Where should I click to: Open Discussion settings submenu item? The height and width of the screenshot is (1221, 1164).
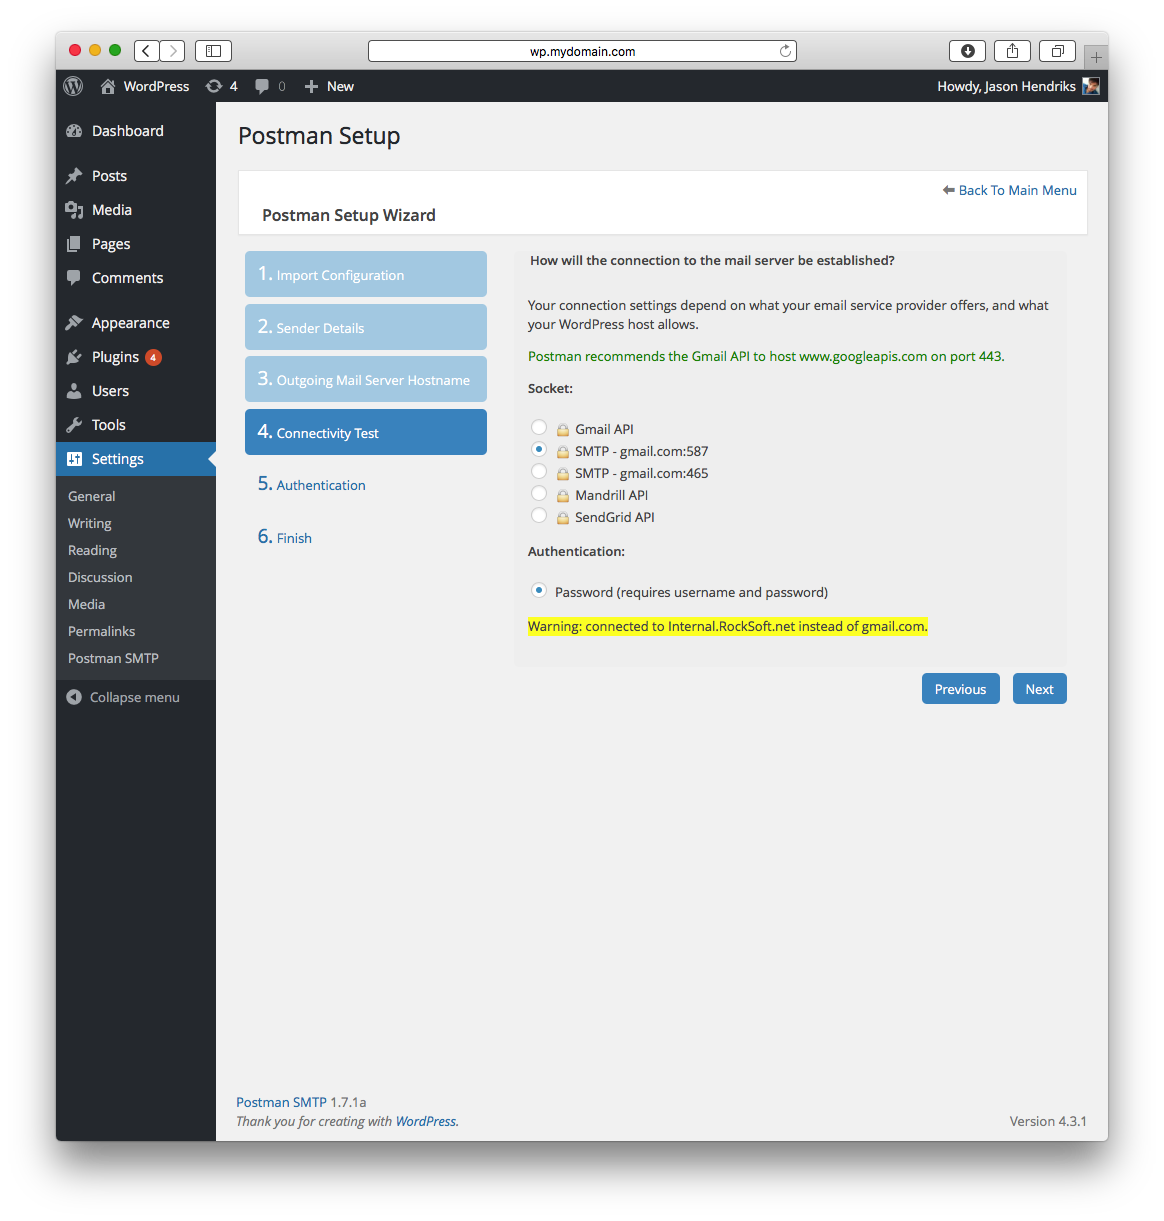pyautogui.click(x=100, y=577)
